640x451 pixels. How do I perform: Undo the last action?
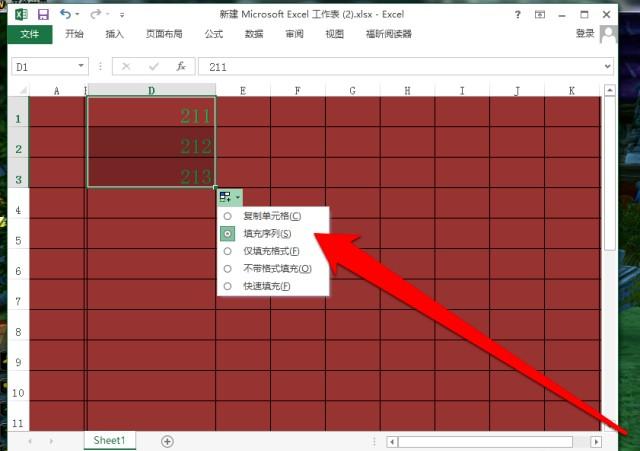65,14
